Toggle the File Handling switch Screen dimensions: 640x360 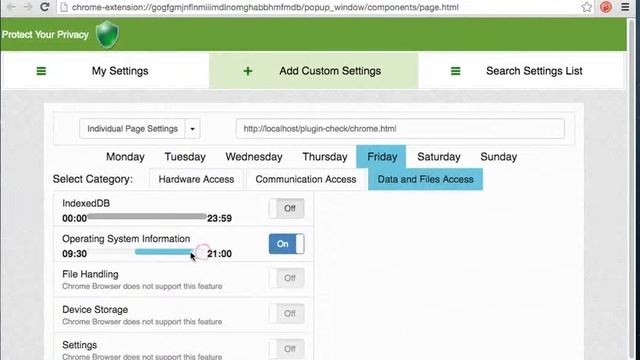click(287, 278)
